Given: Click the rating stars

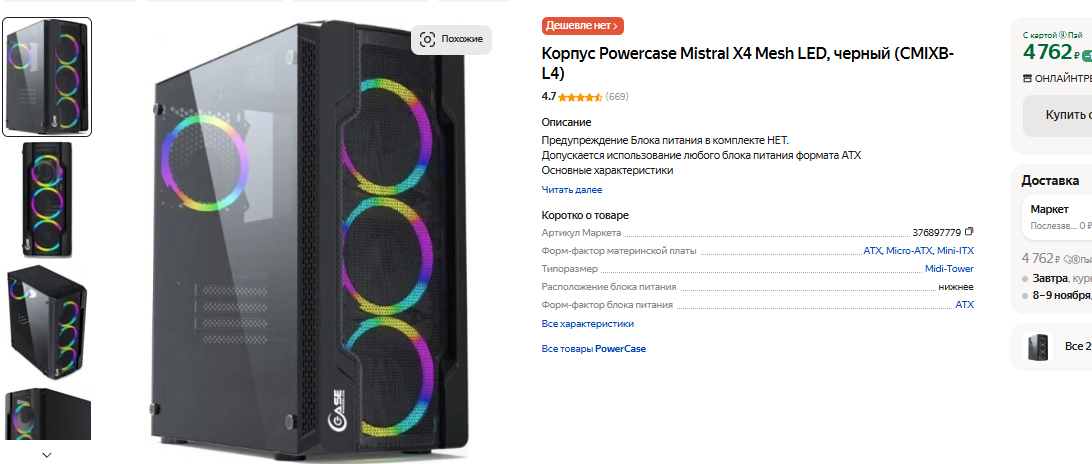Looking at the screenshot, I should pos(580,97).
